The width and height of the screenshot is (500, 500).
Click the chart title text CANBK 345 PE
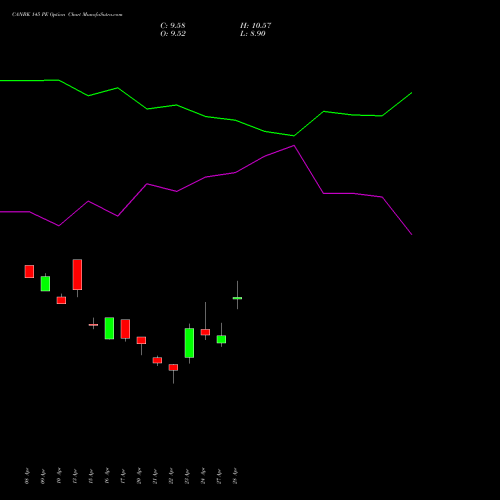click(30, 15)
